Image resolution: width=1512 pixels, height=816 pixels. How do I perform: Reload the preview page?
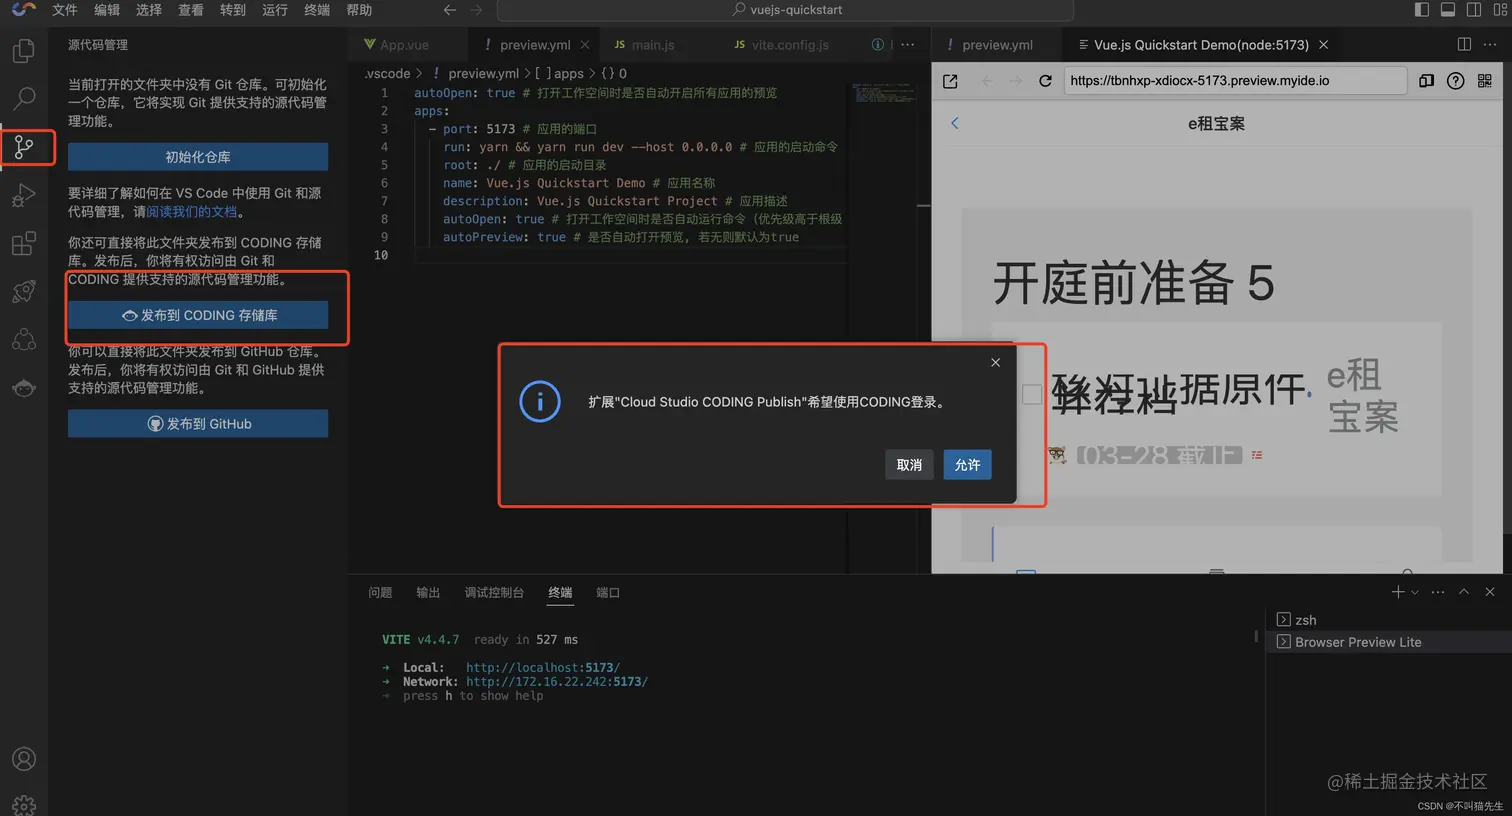coord(1045,81)
